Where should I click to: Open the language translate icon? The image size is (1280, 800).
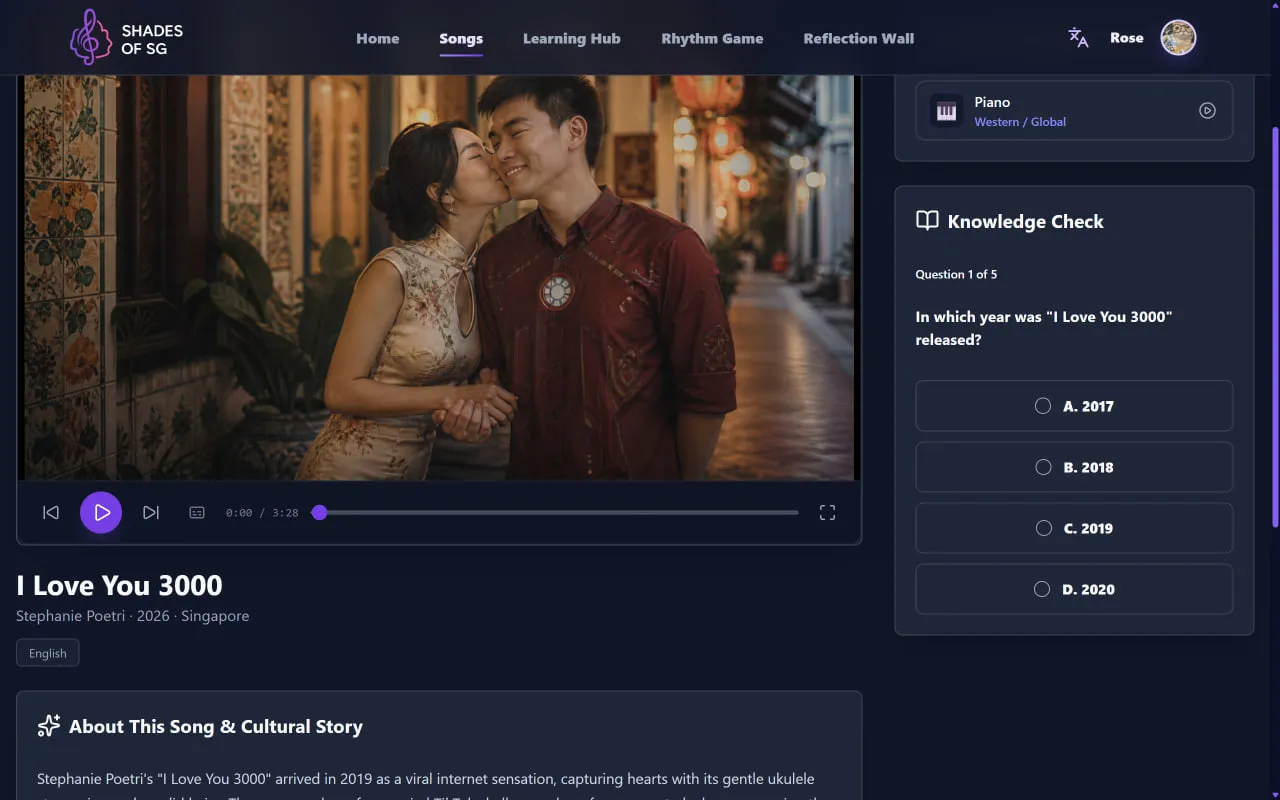(1078, 38)
